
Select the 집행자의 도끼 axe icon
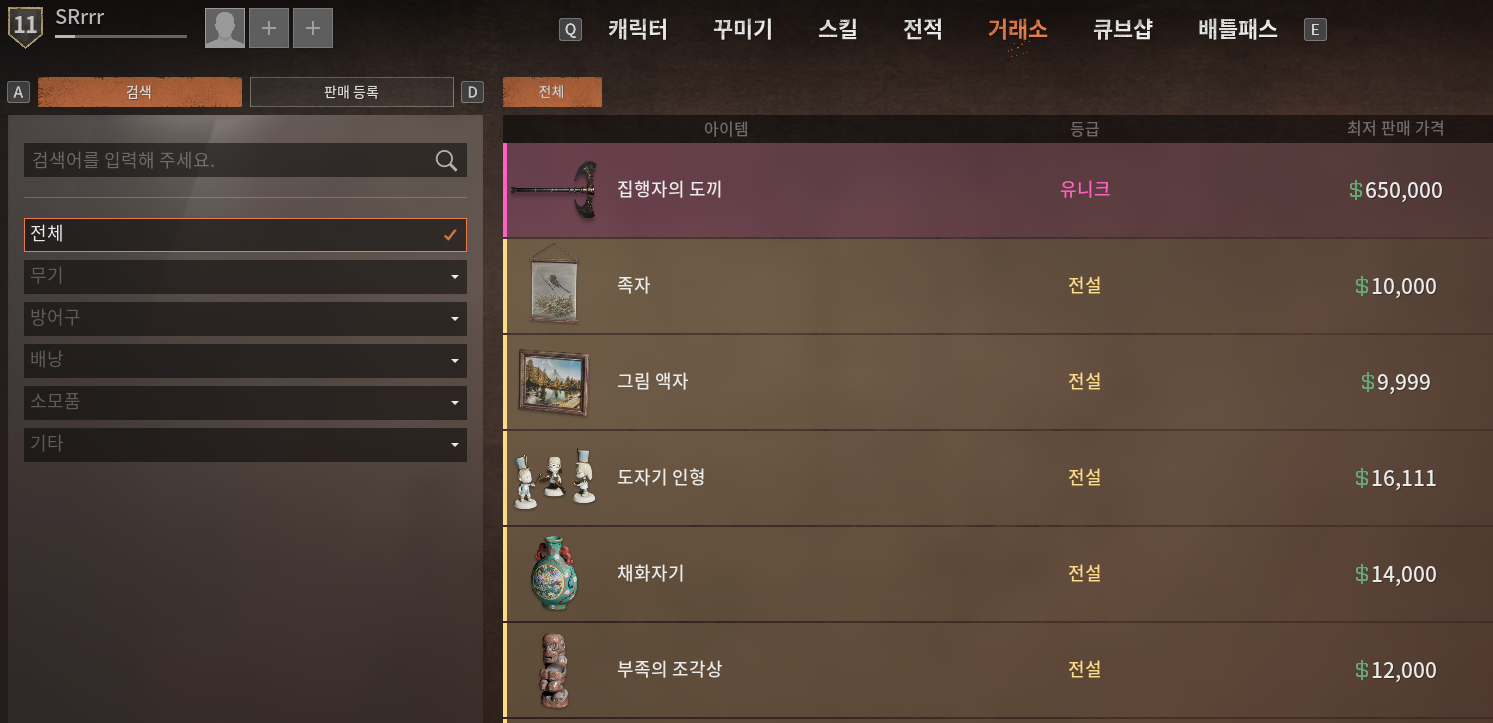555,190
